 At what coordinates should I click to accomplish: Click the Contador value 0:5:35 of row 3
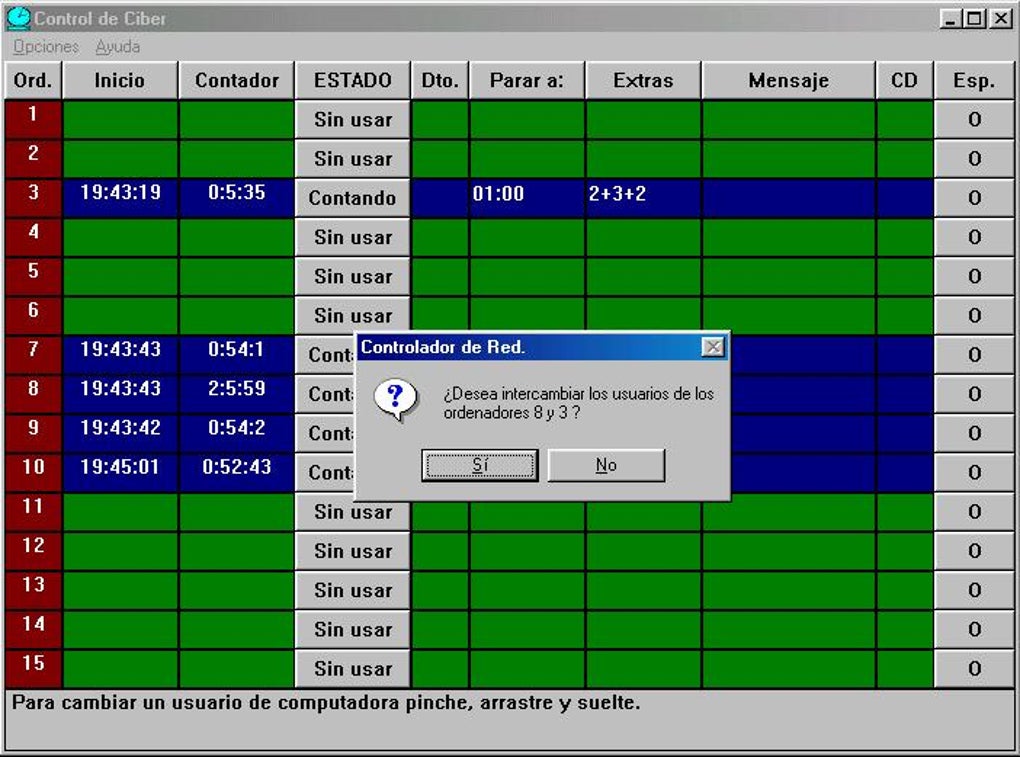[236, 198]
